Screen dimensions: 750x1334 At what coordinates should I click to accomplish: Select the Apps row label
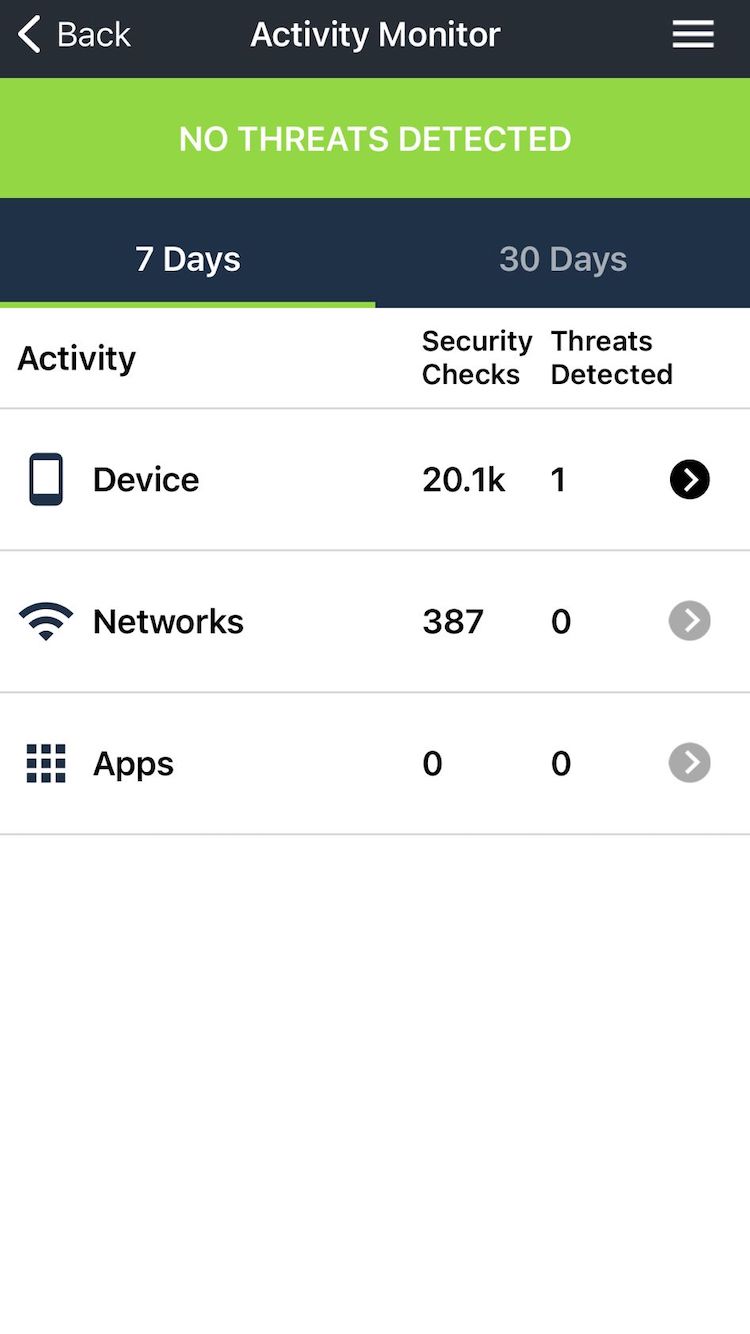pyautogui.click(x=133, y=763)
